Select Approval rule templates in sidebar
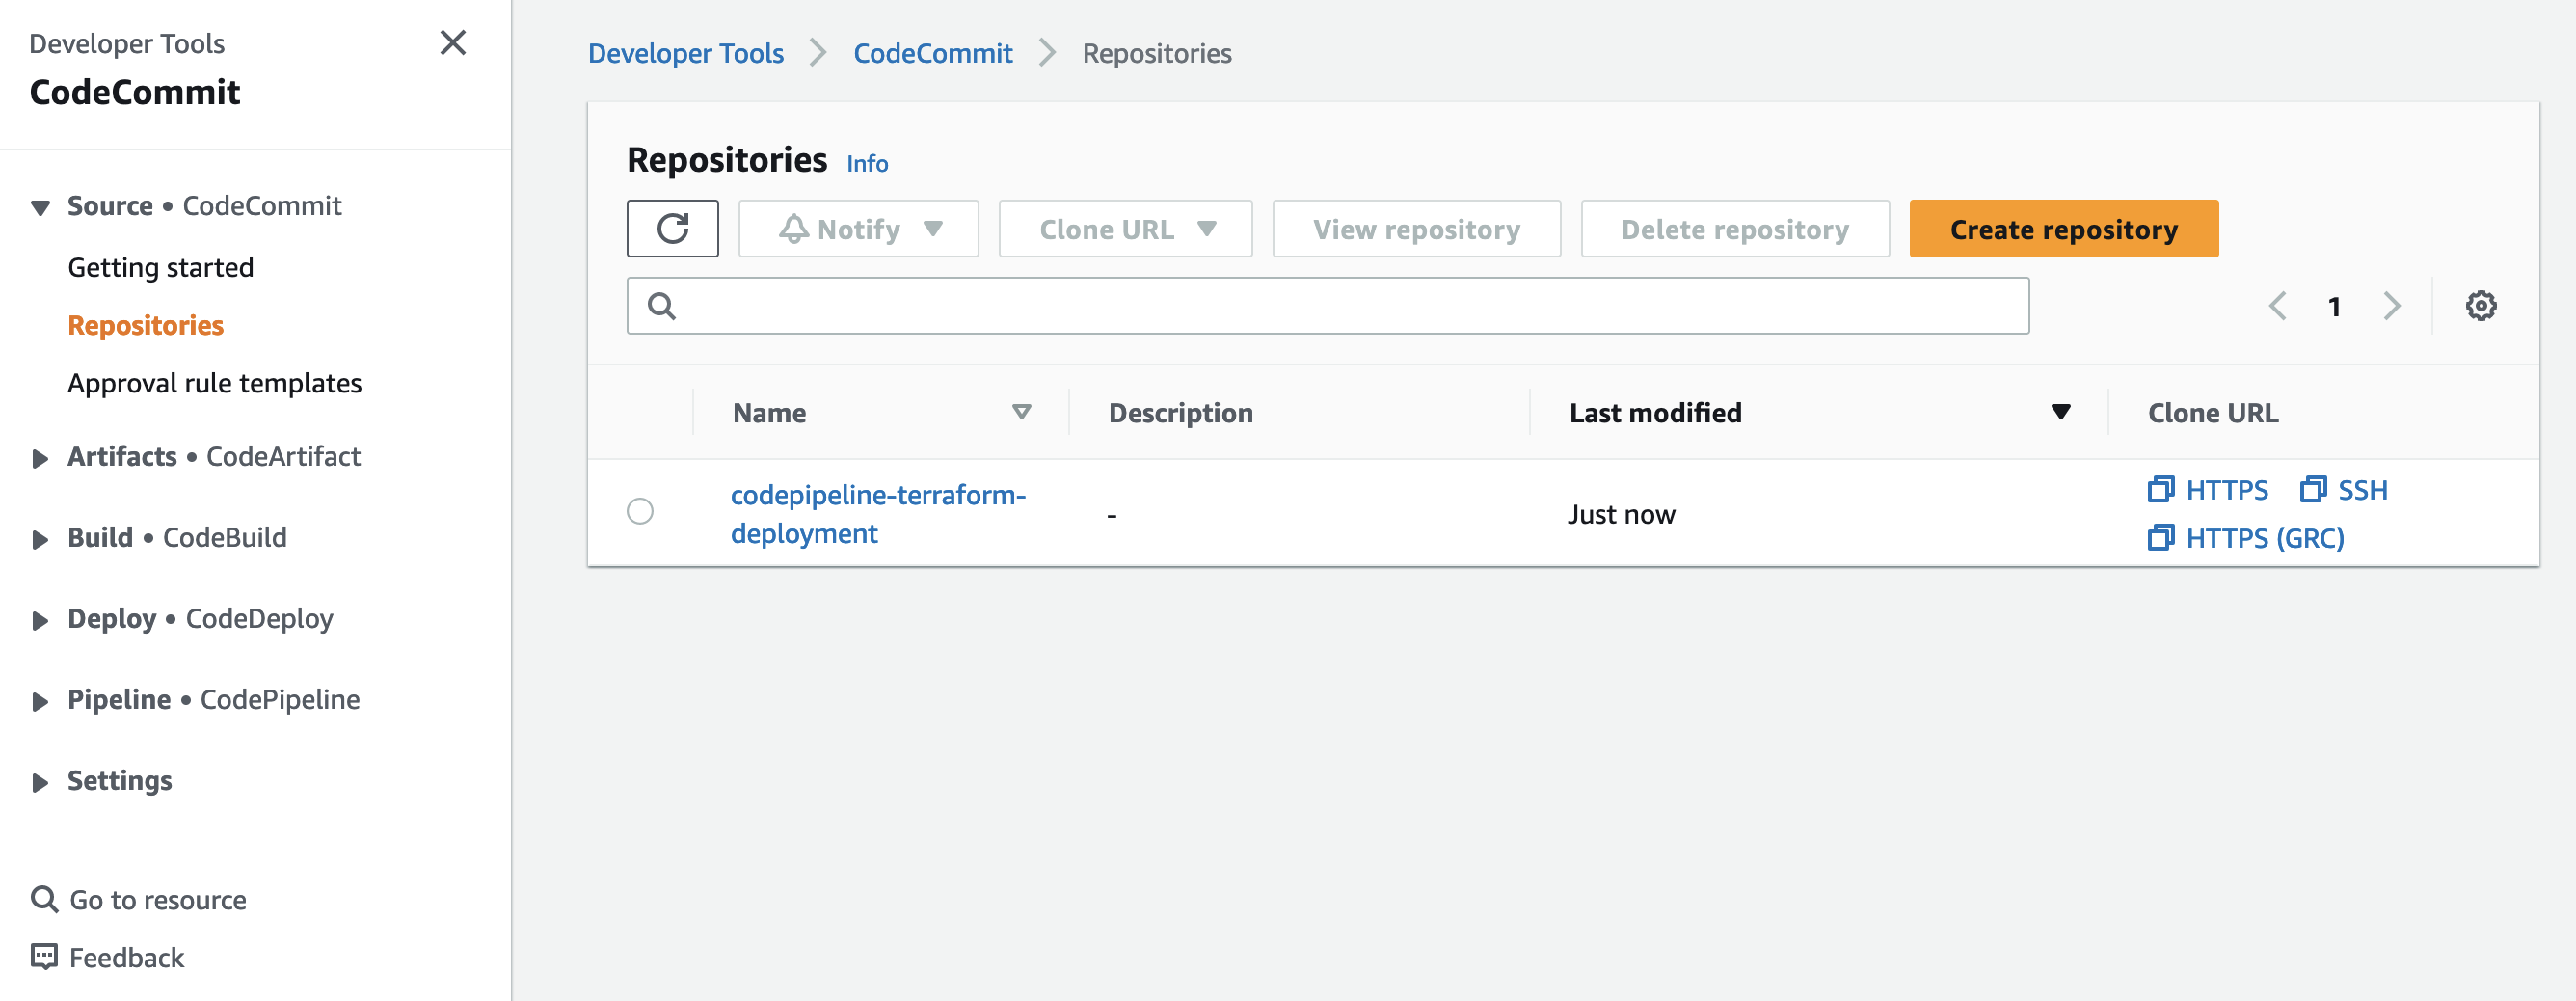This screenshot has height=1001, width=2576. coord(214,382)
